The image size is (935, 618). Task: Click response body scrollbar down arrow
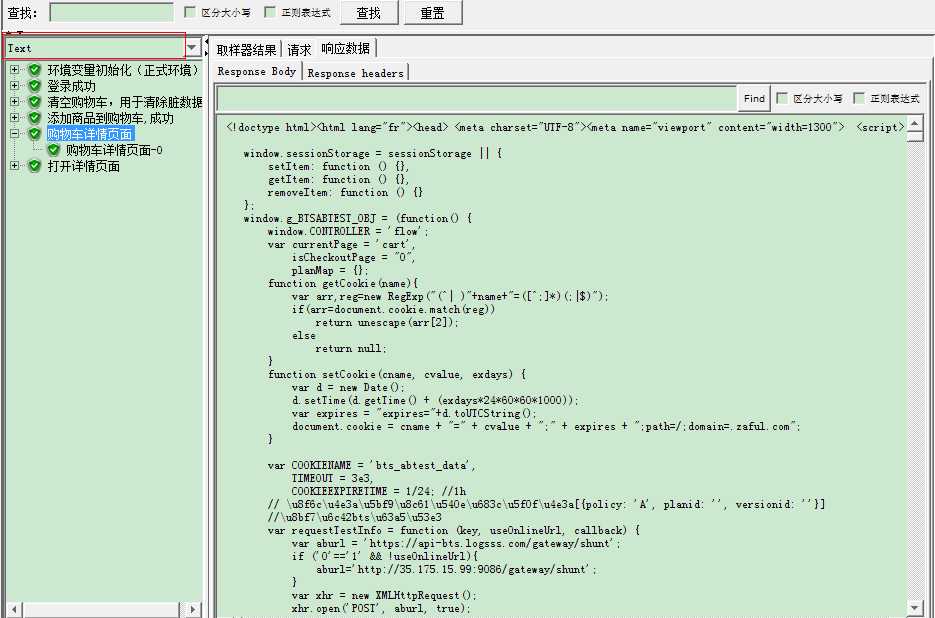915,608
